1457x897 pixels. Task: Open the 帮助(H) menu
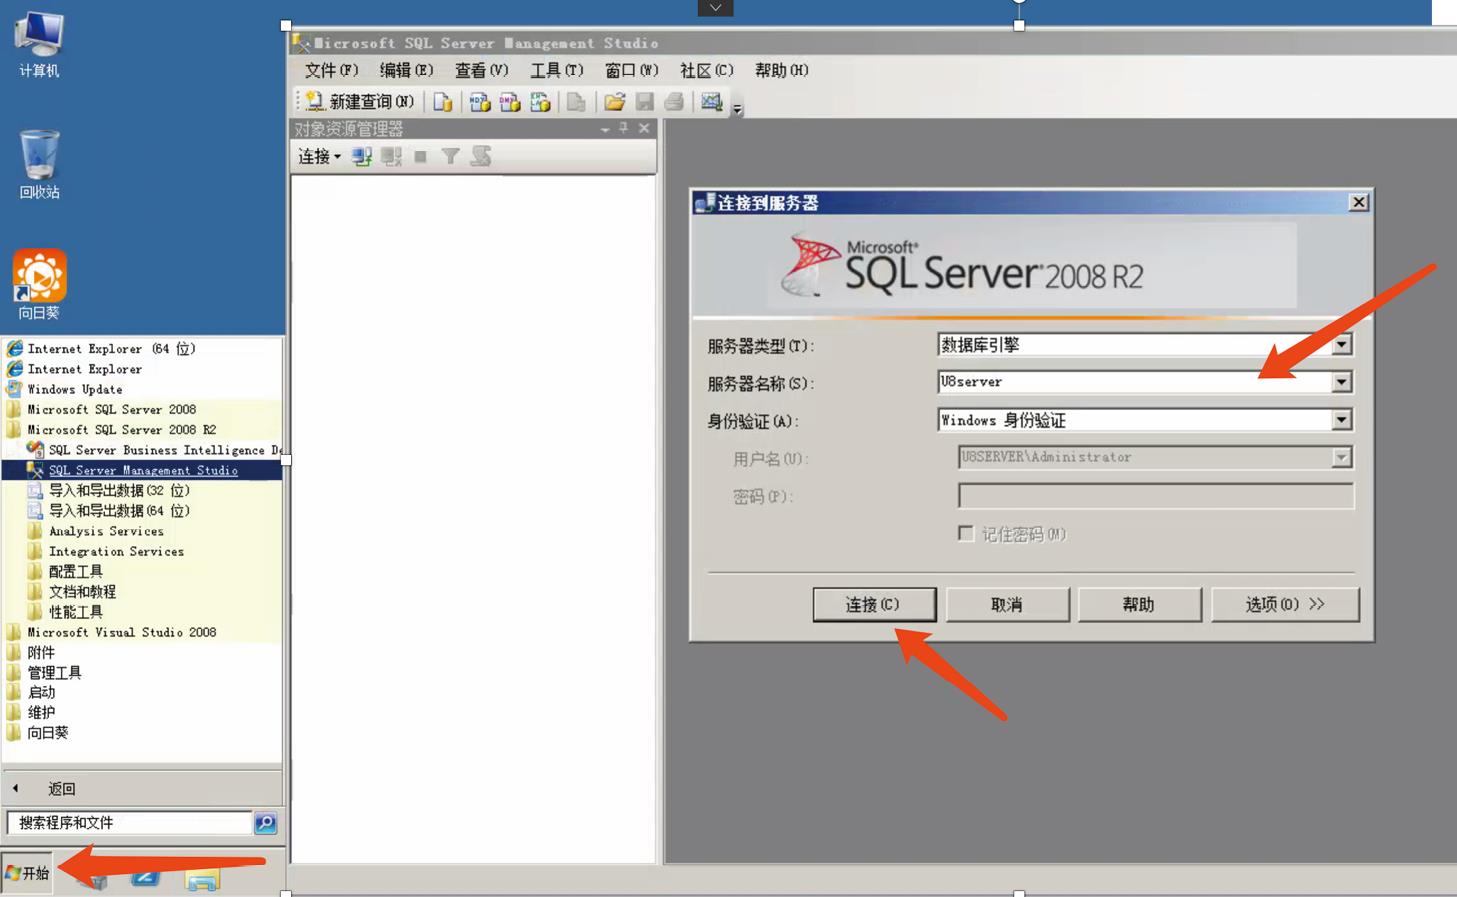[x=781, y=70]
